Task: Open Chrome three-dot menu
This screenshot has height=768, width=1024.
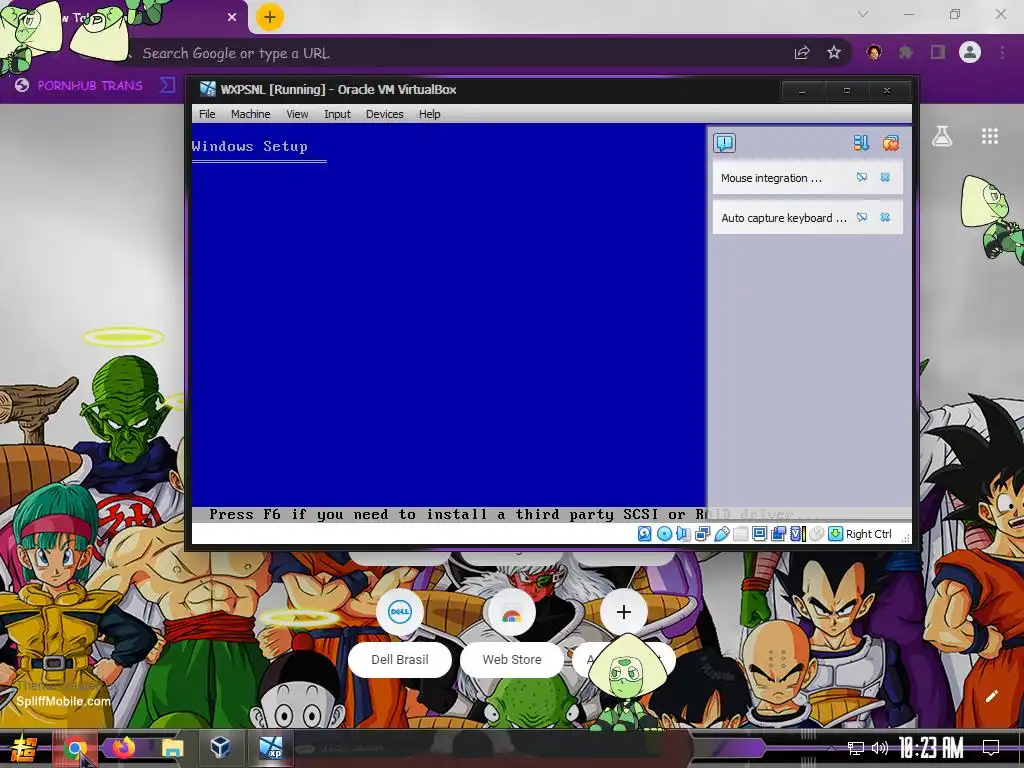Action: [1002, 52]
